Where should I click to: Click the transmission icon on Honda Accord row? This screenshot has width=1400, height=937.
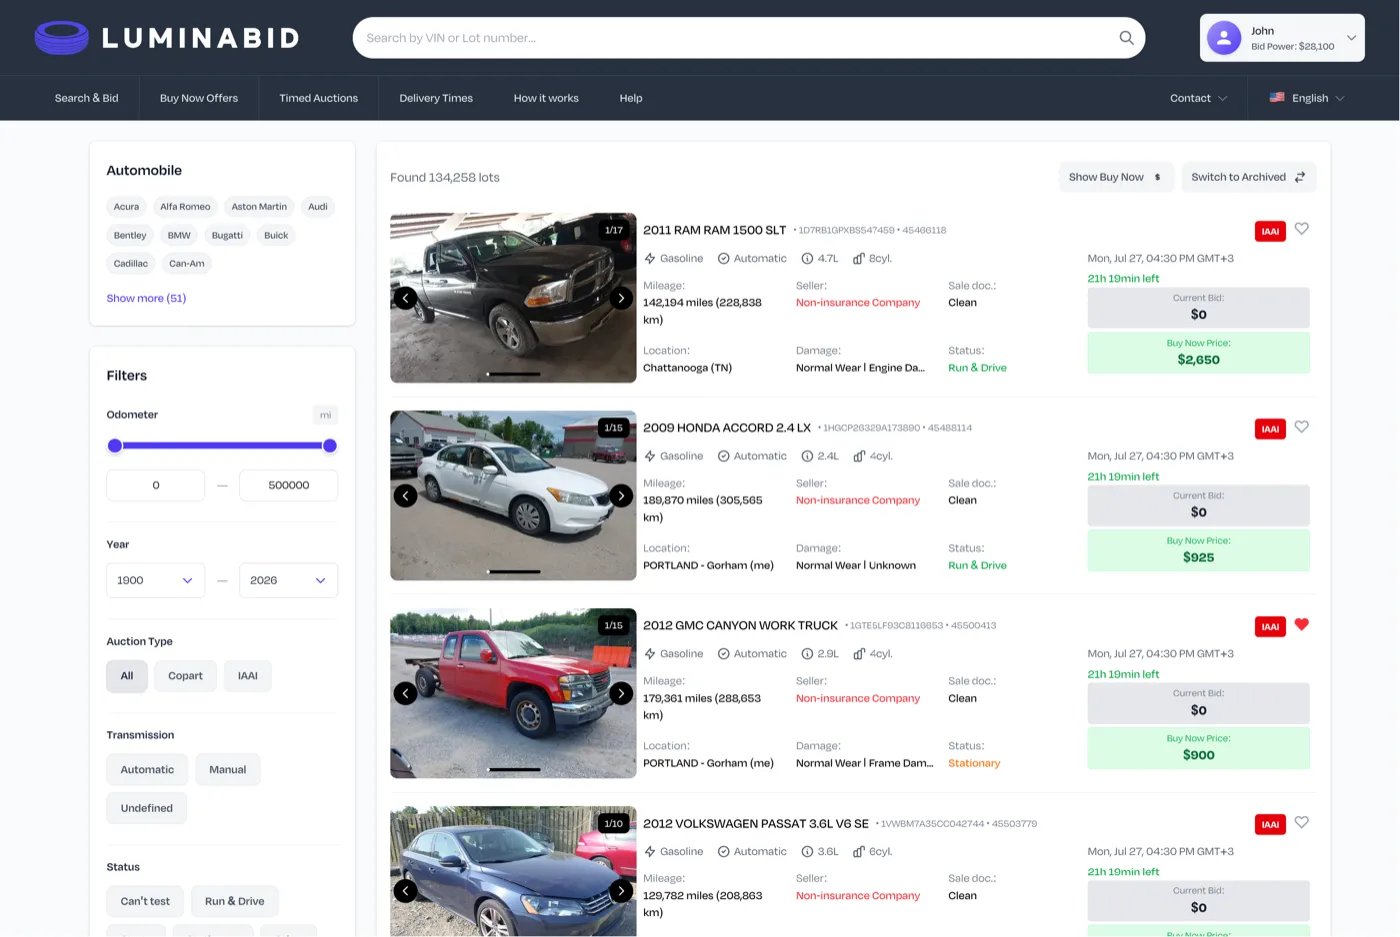(723, 456)
